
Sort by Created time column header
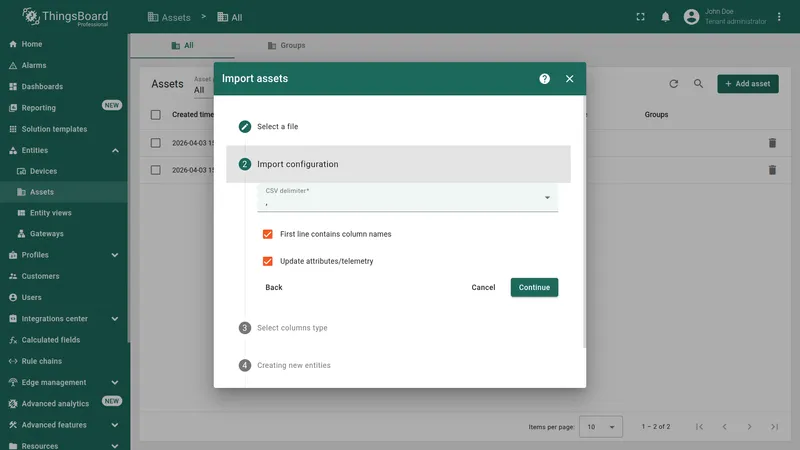tap(192, 115)
